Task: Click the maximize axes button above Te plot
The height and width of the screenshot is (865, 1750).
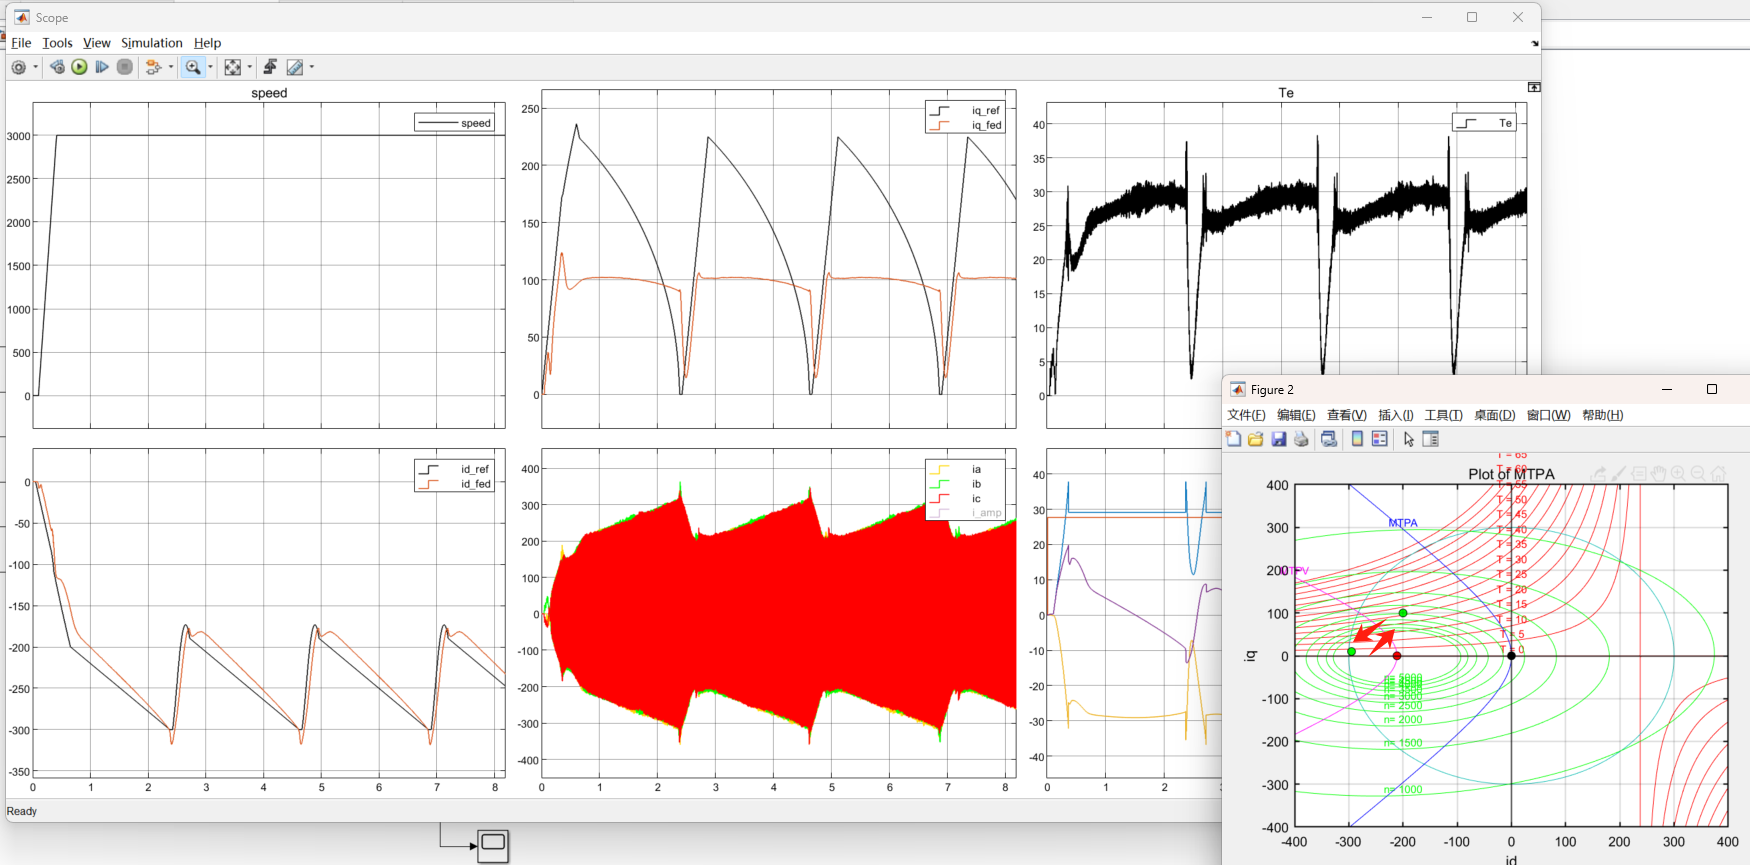Action: coord(1534,88)
